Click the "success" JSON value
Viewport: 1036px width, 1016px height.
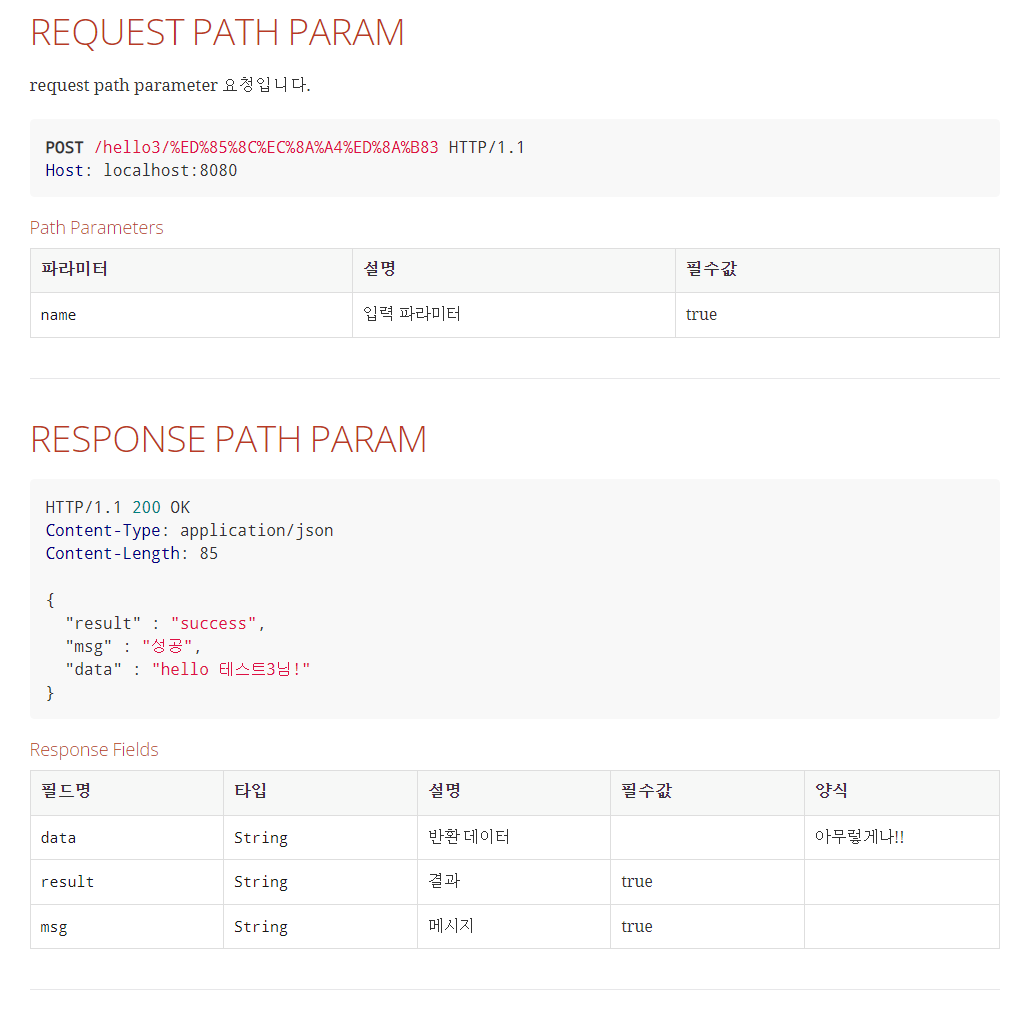[x=213, y=624]
